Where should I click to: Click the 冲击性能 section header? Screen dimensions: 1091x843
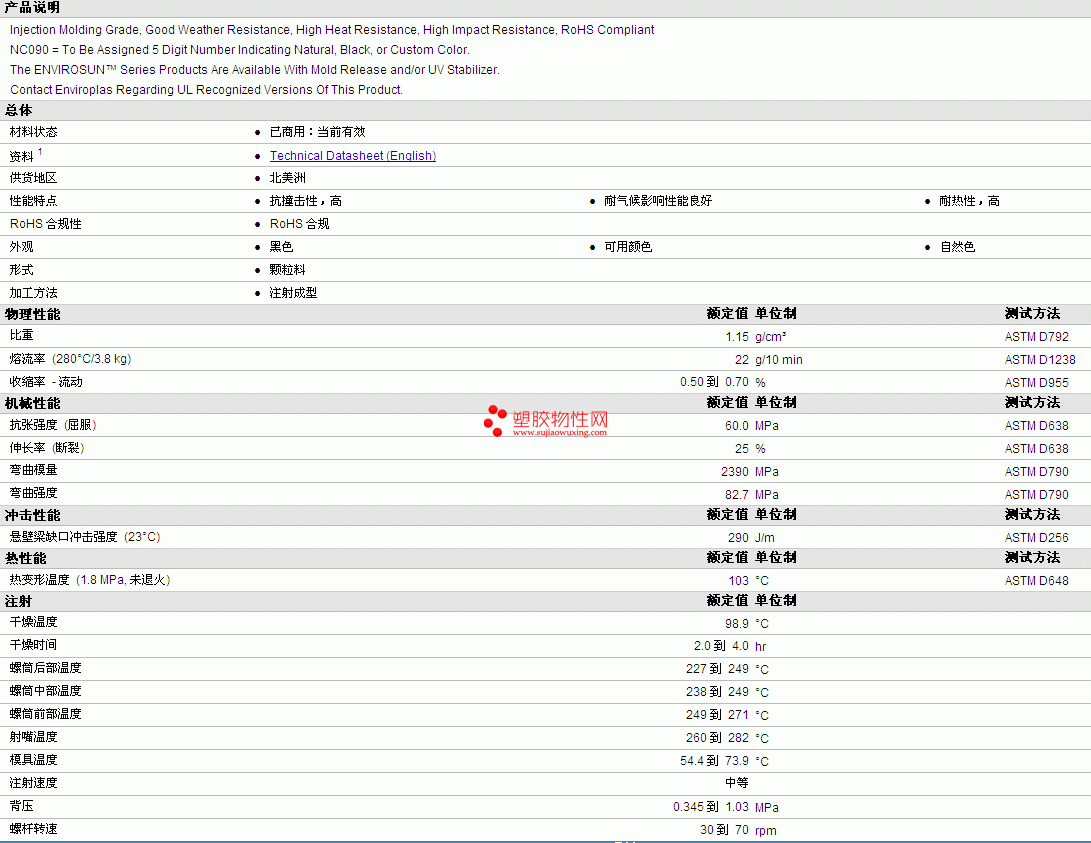33,515
